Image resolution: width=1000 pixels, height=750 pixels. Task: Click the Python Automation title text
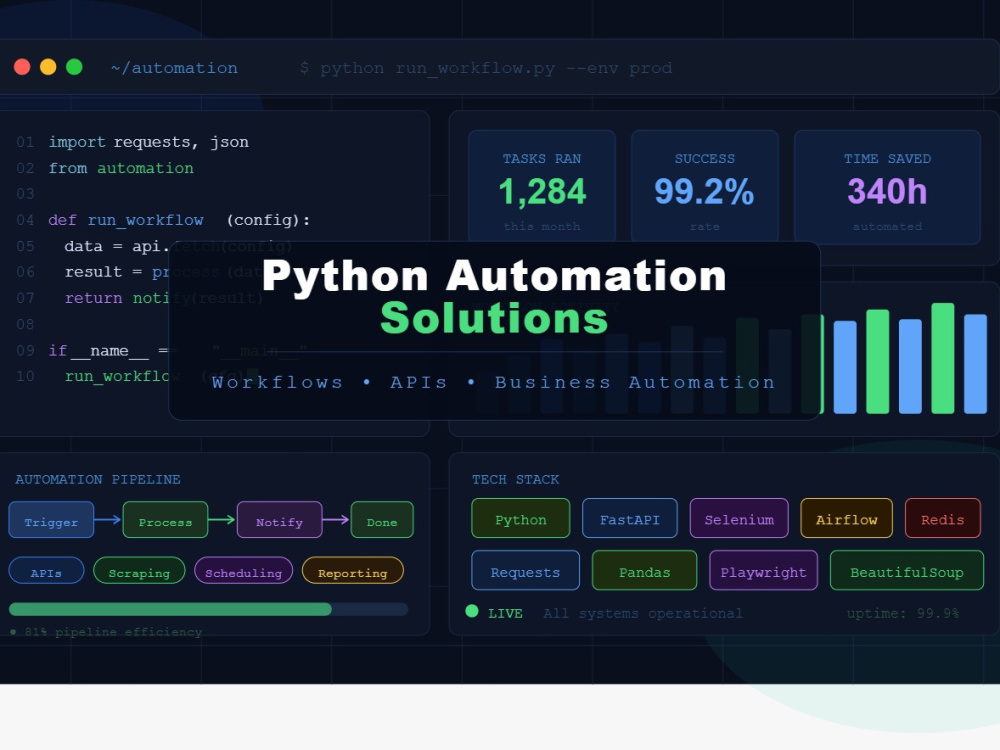[x=494, y=276]
